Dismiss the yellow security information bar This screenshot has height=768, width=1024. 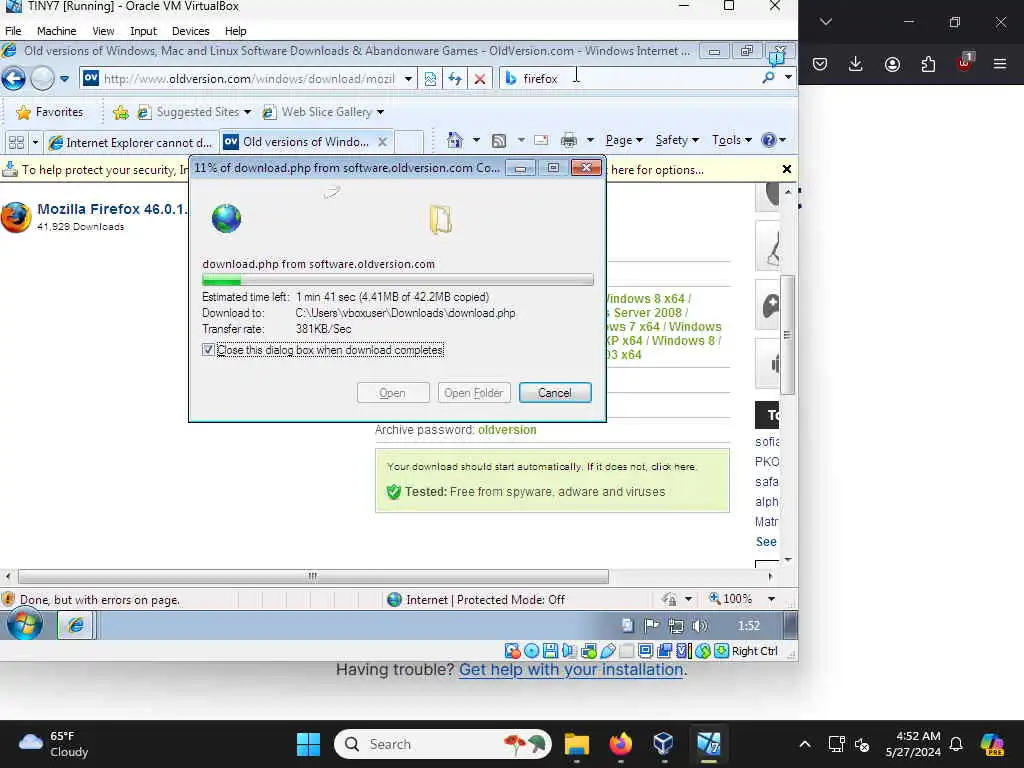(x=787, y=169)
